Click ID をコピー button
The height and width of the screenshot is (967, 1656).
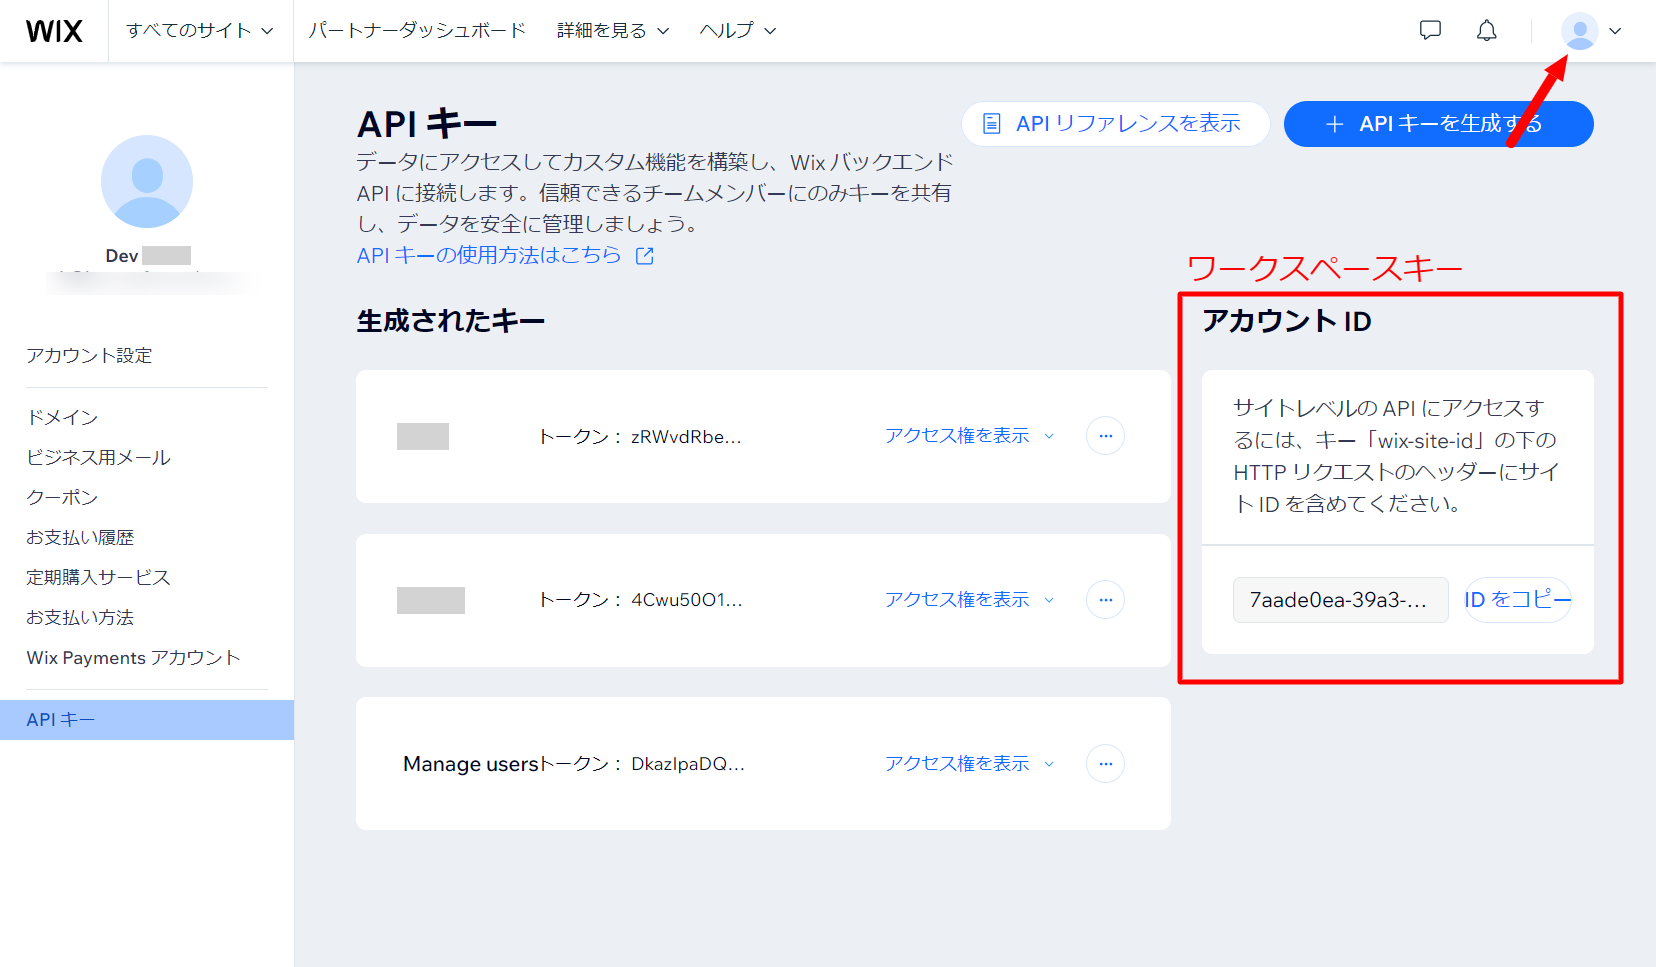[x=1518, y=600]
